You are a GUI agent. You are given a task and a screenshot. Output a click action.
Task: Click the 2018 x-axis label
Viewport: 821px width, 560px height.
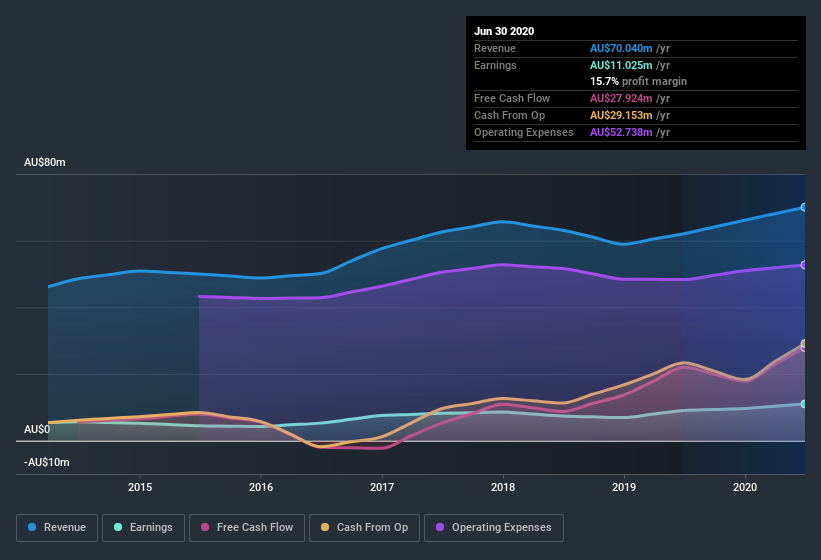click(x=503, y=487)
